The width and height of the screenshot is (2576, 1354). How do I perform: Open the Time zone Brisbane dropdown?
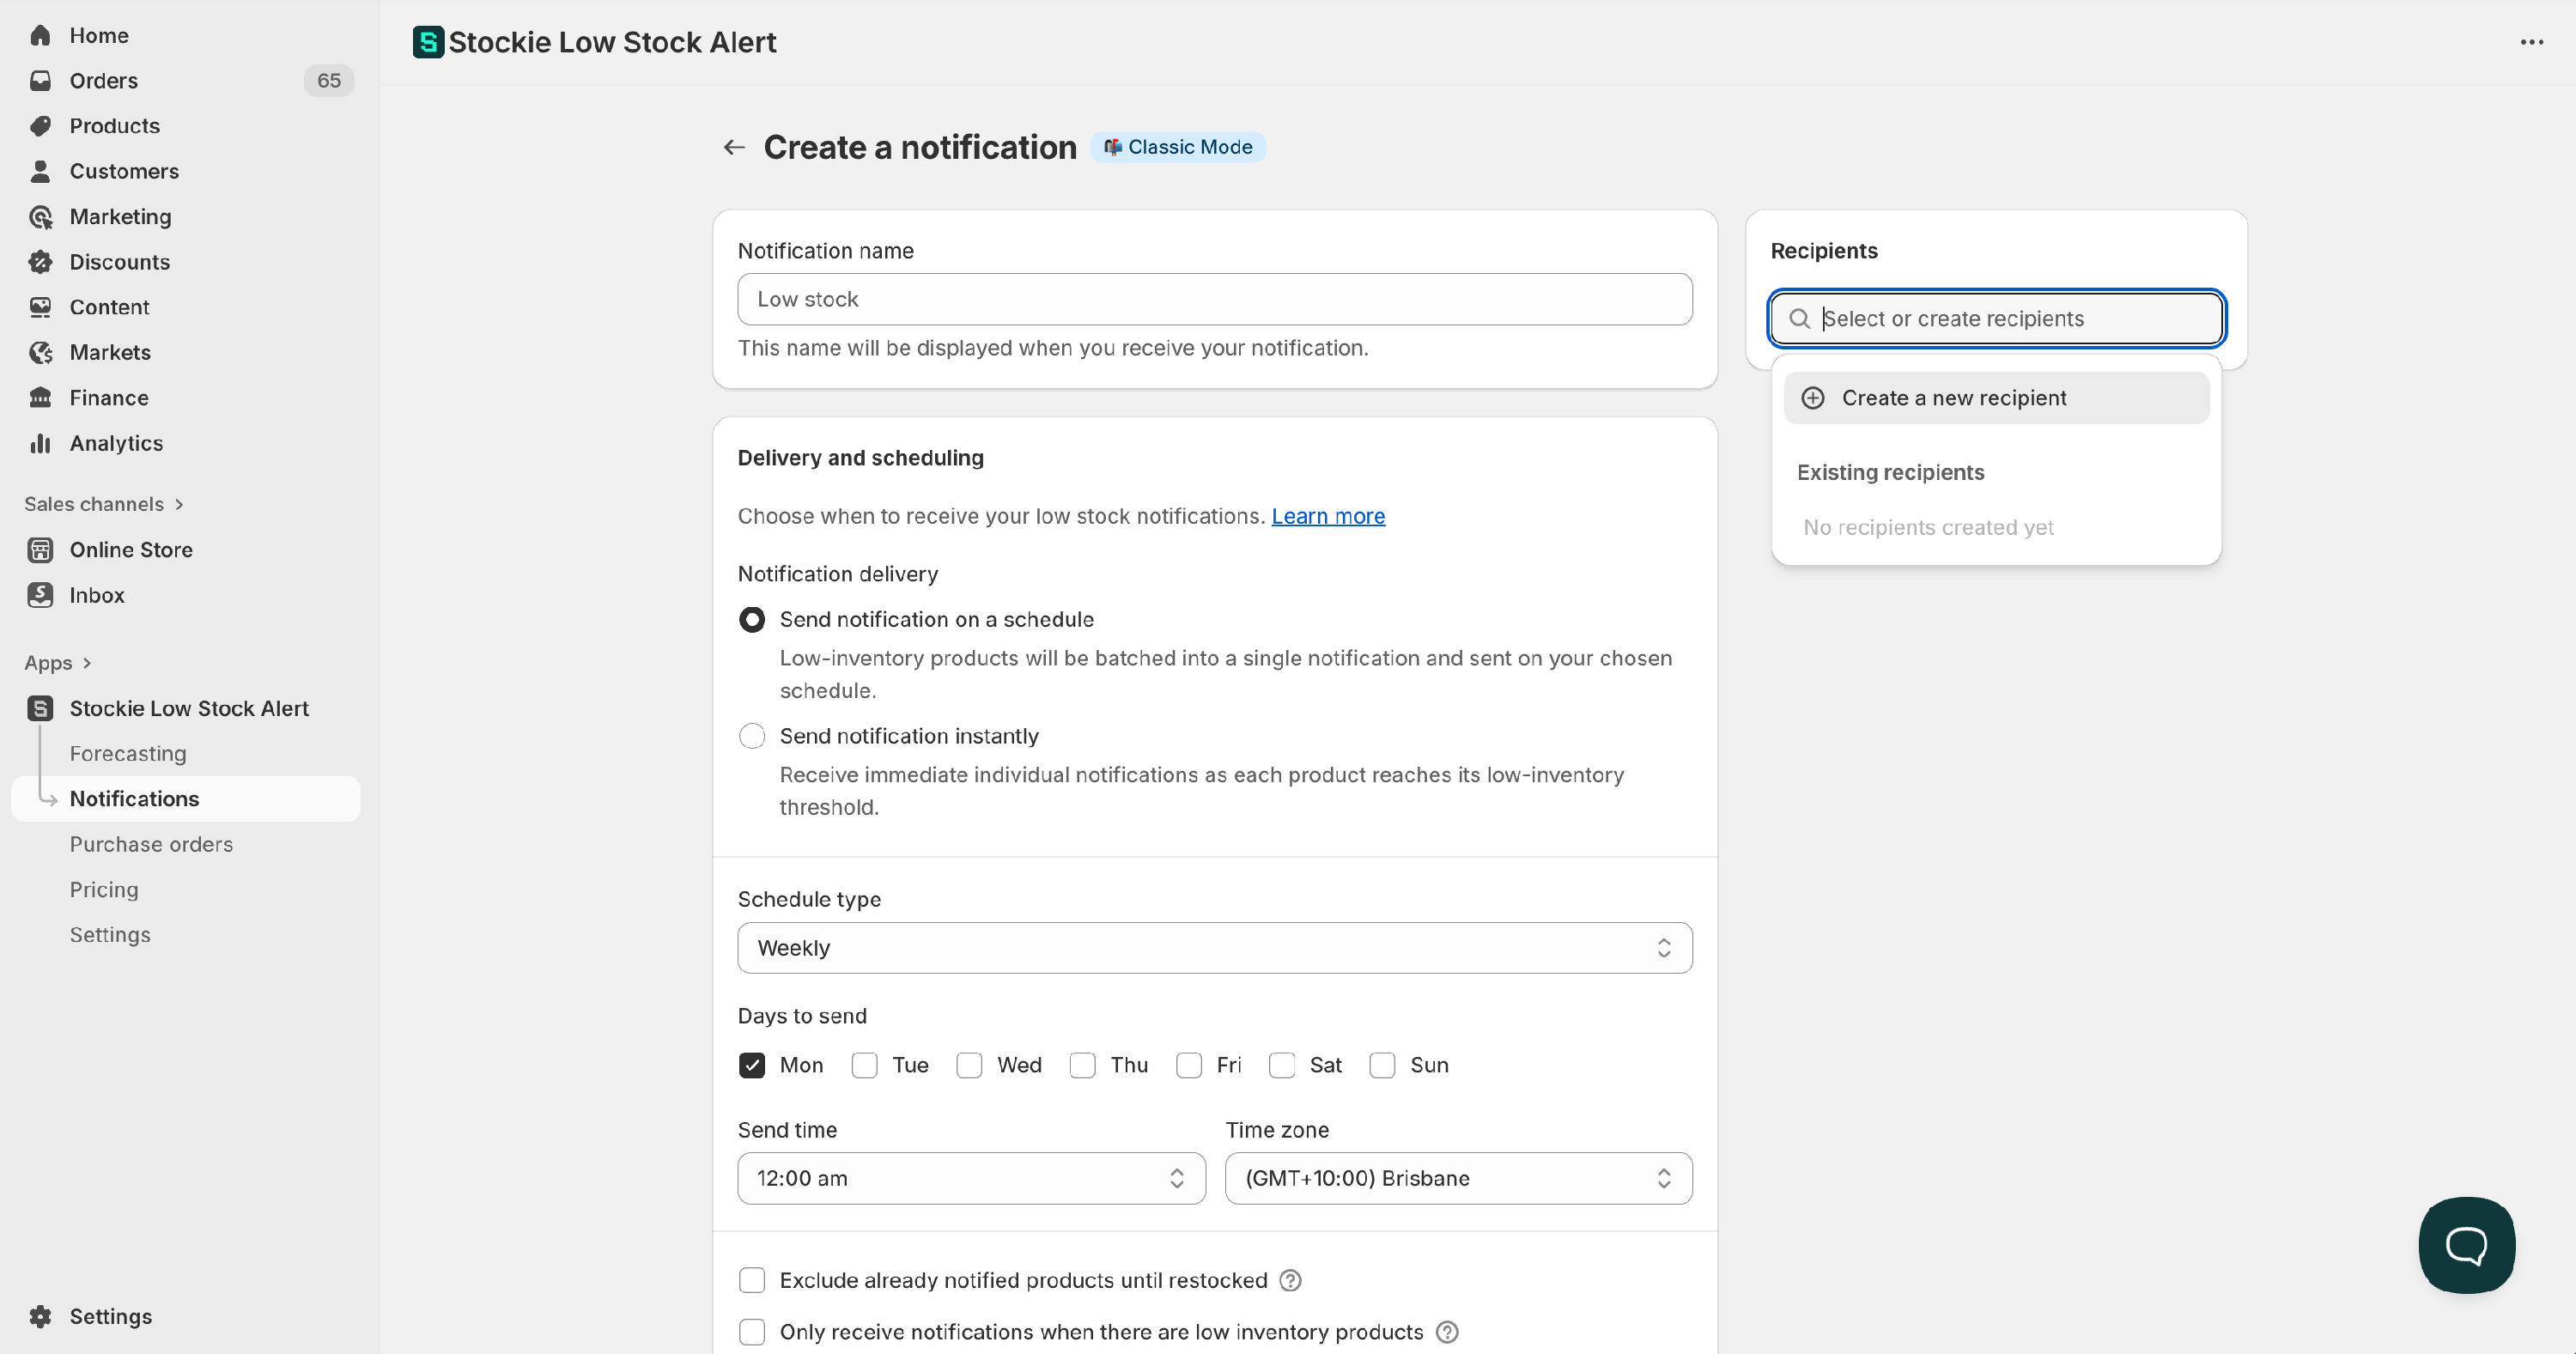(1458, 1178)
